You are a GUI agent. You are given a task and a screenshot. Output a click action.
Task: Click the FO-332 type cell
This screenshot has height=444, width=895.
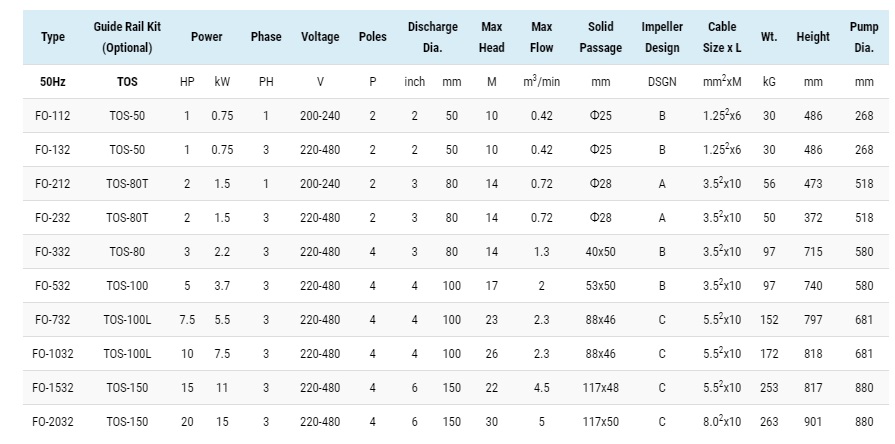pos(52,252)
